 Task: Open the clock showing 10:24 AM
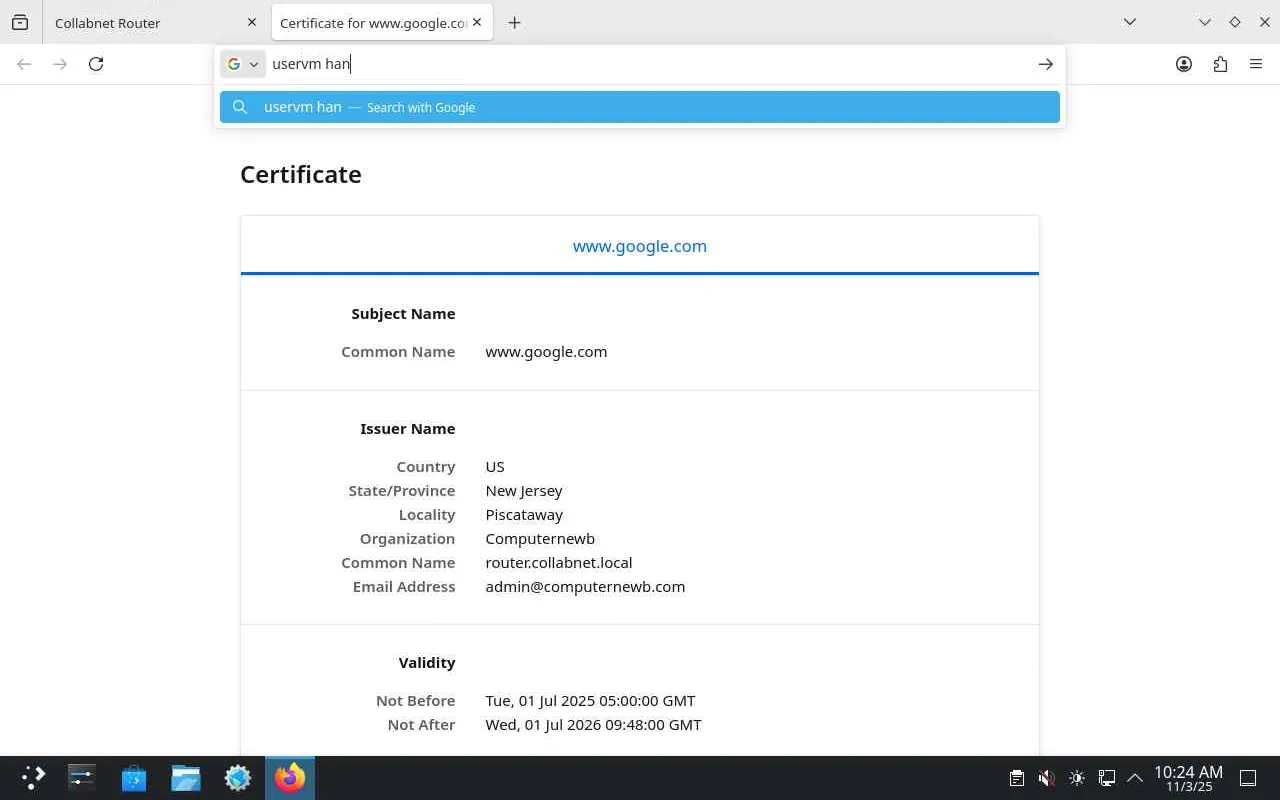coord(1188,778)
